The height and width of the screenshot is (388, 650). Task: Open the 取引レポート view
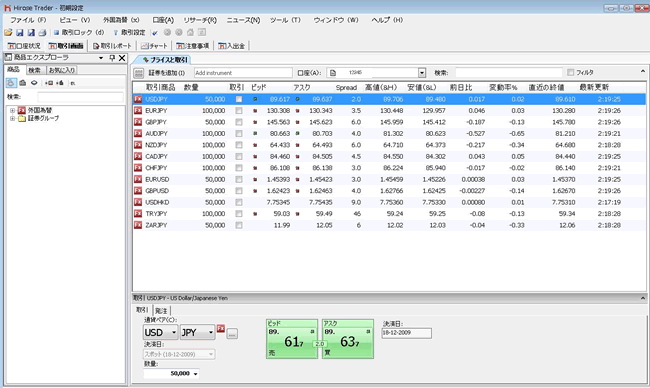point(112,46)
